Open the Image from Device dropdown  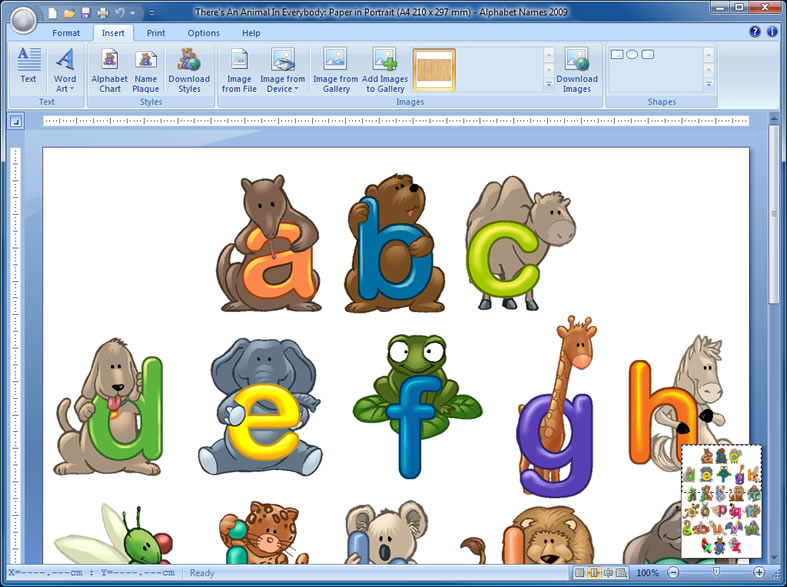pyautogui.click(x=283, y=70)
